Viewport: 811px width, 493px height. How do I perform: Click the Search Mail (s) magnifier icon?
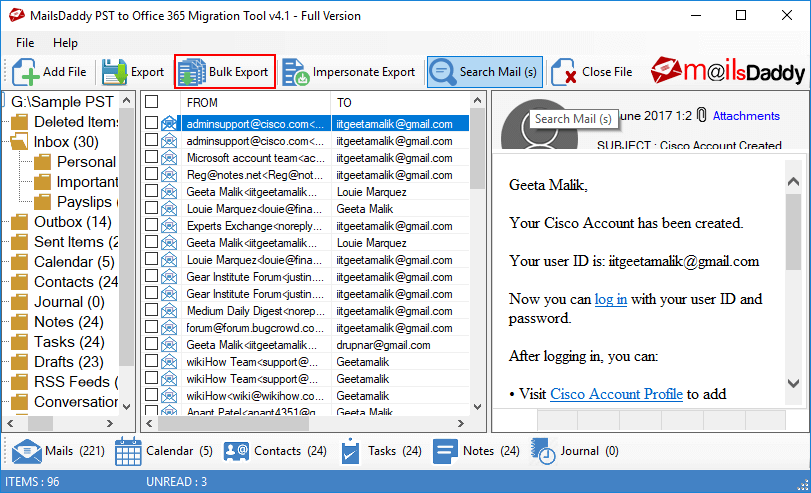click(x=442, y=72)
